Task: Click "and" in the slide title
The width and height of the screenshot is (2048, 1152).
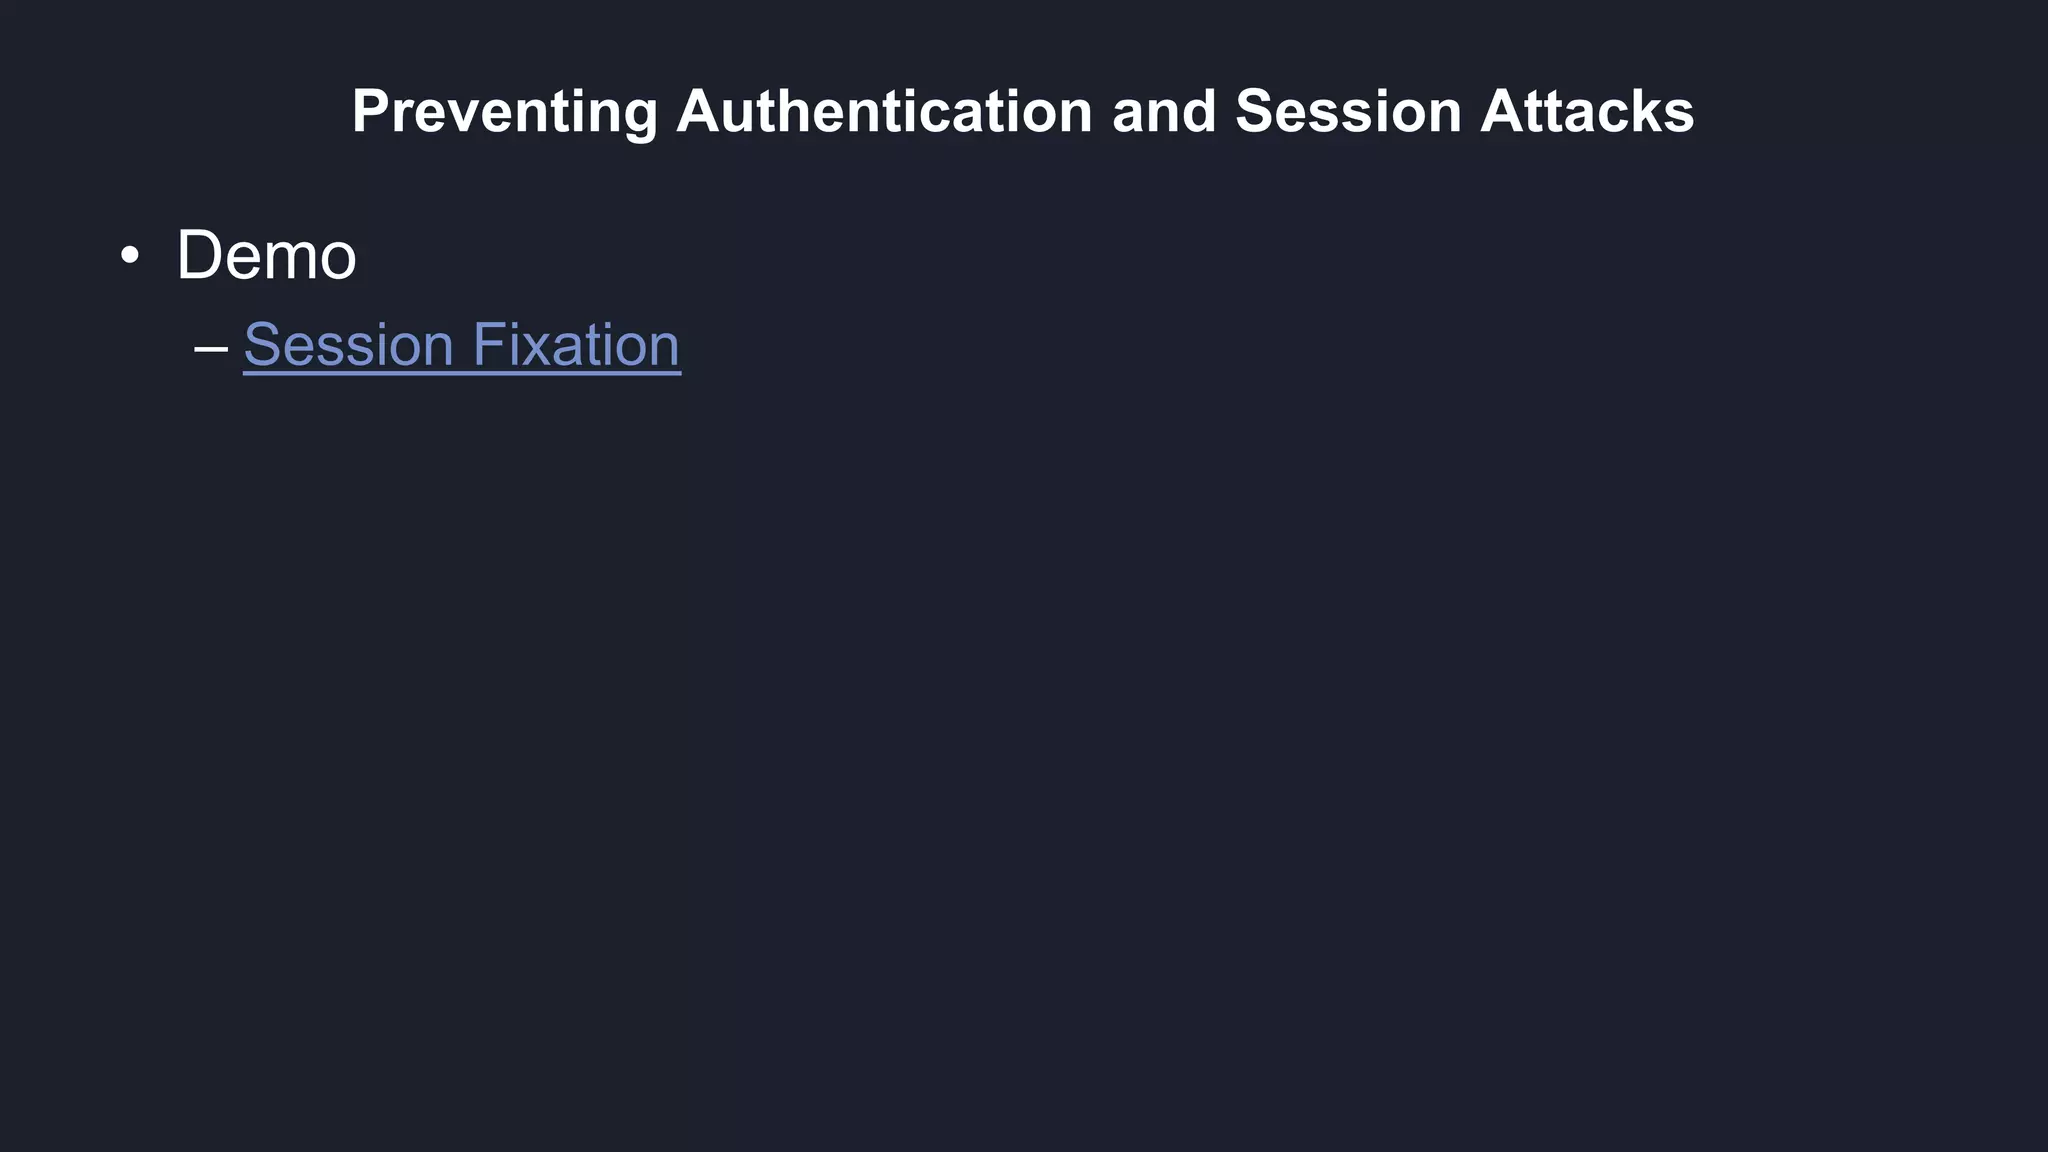Action: (x=1163, y=111)
